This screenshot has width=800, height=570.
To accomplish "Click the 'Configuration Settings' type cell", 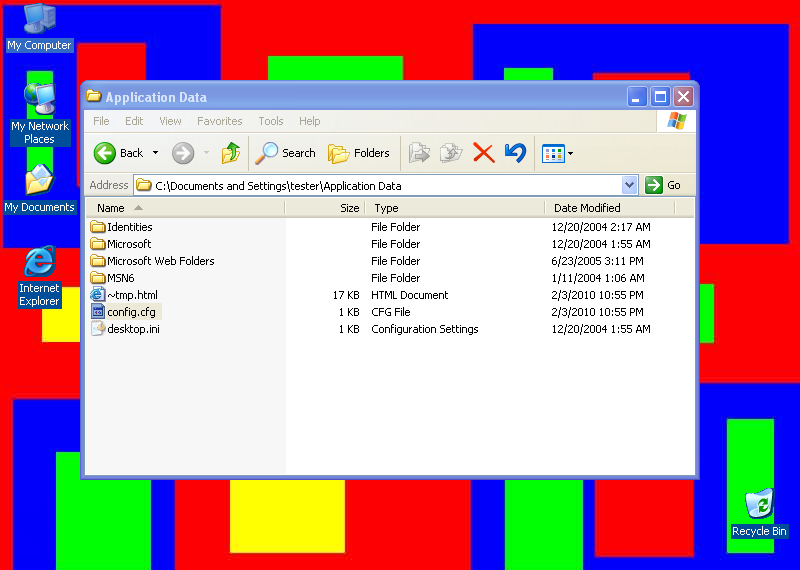I will click(425, 329).
